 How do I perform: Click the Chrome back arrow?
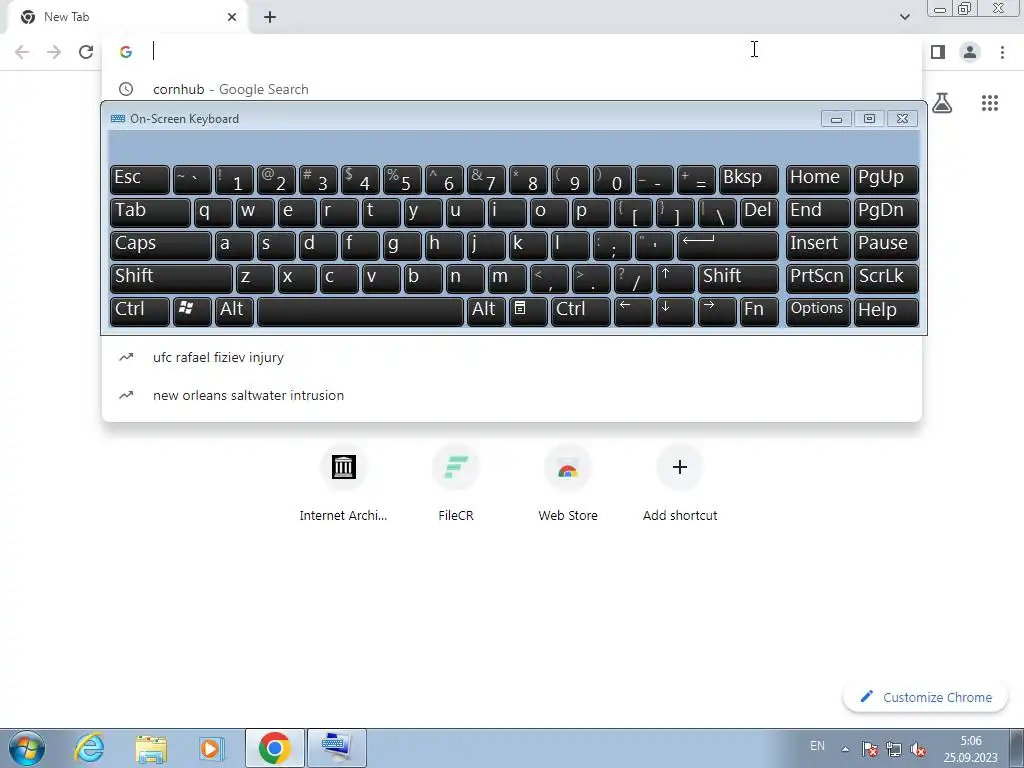pyautogui.click(x=22, y=52)
